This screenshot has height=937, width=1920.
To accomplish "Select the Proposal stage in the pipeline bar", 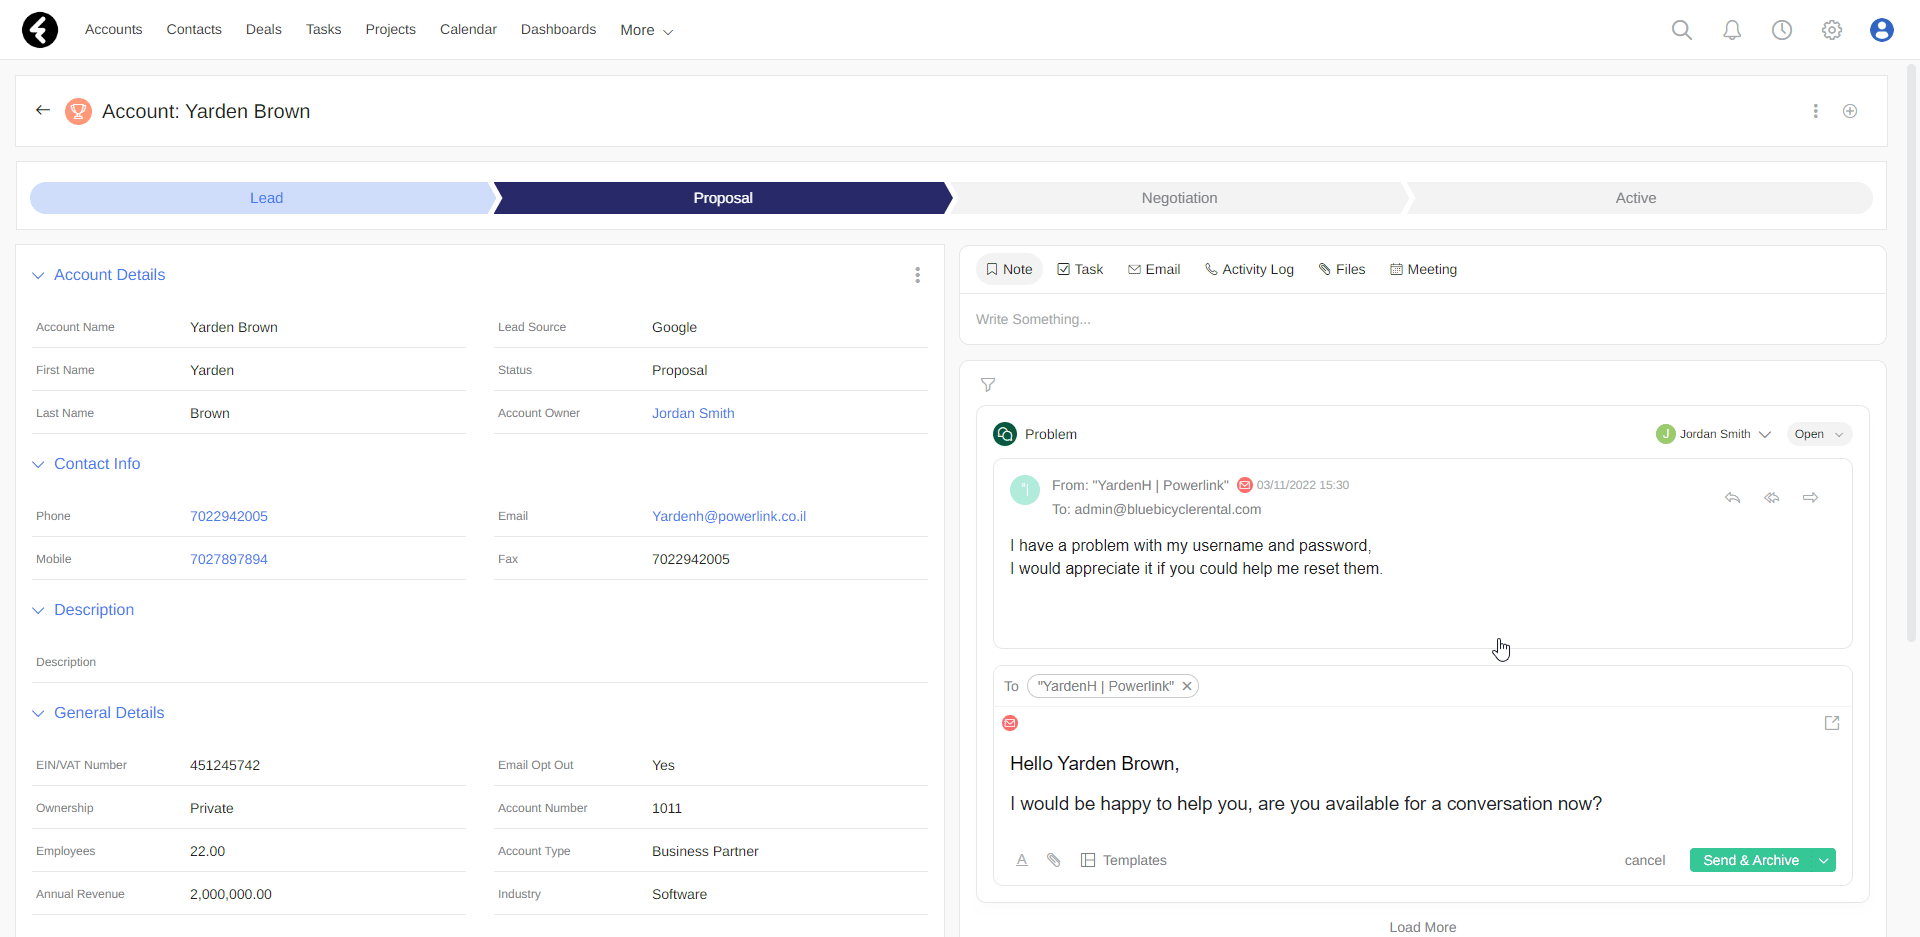I will point(722,197).
